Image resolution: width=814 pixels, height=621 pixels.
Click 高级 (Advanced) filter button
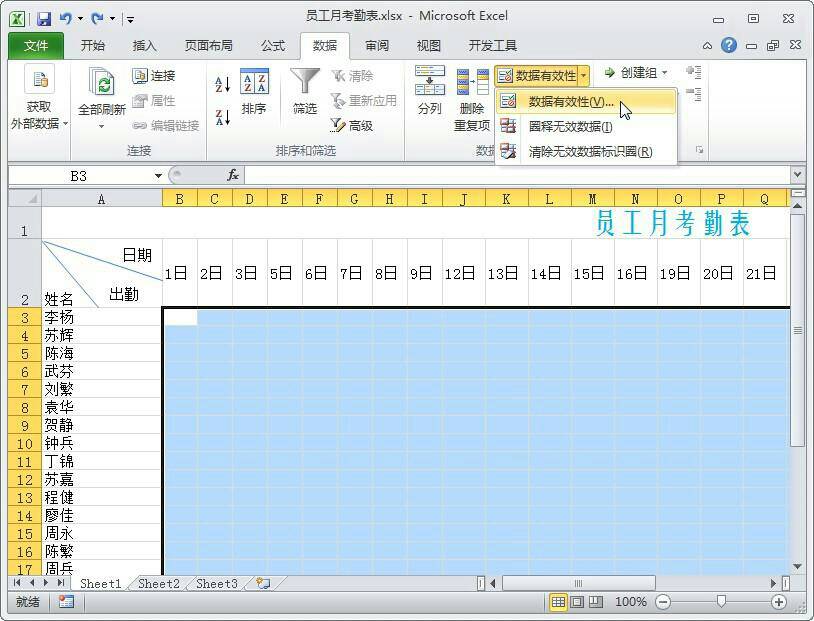click(x=351, y=125)
